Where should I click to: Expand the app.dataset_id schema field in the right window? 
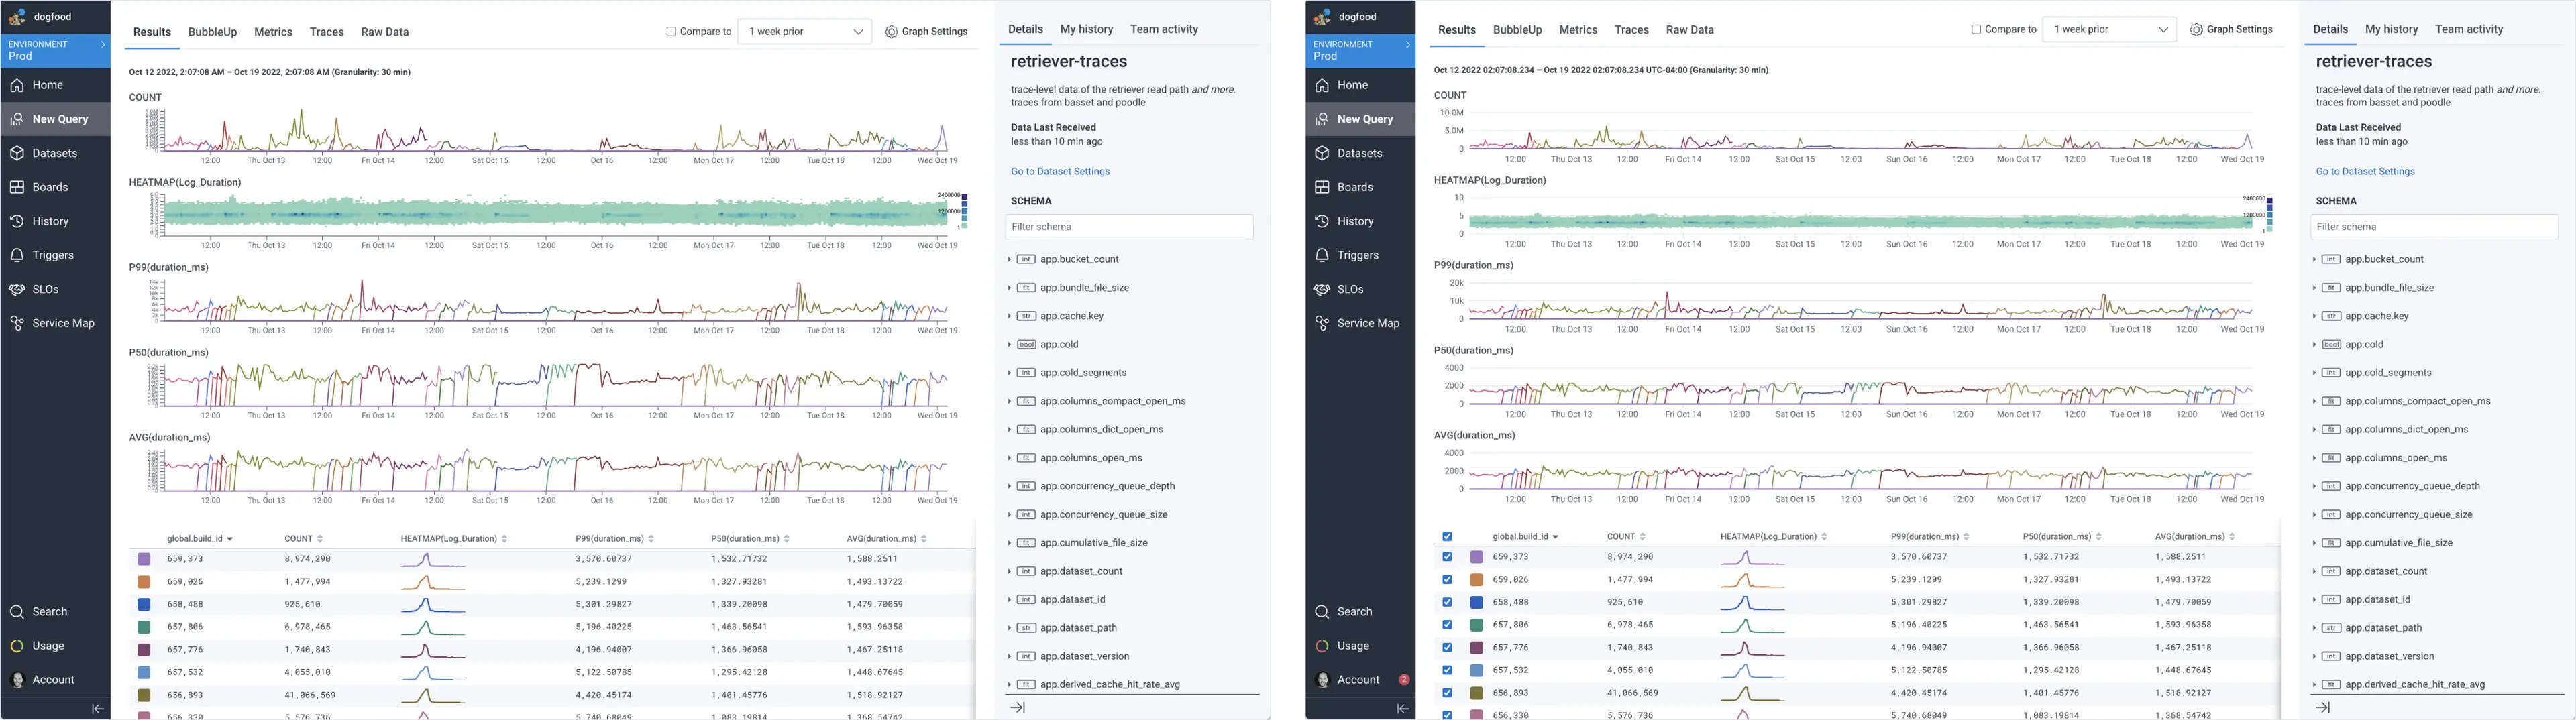click(x=2315, y=600)
